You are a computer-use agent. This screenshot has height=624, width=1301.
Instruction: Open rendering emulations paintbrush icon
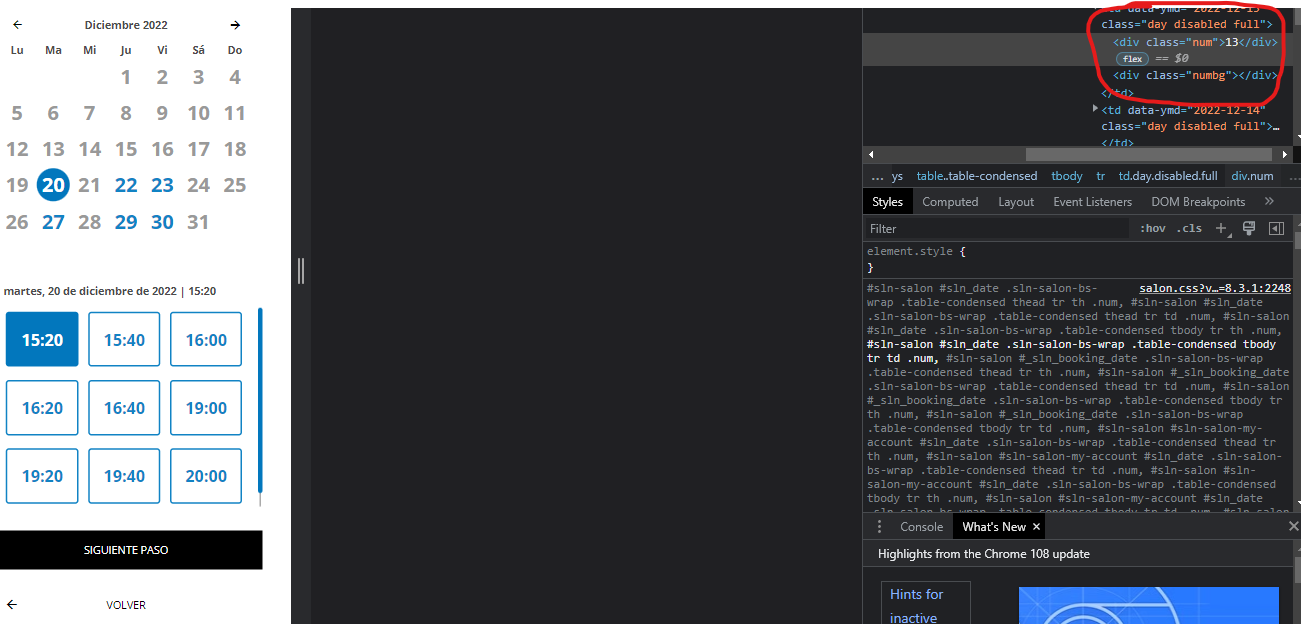coord(1249,228)
